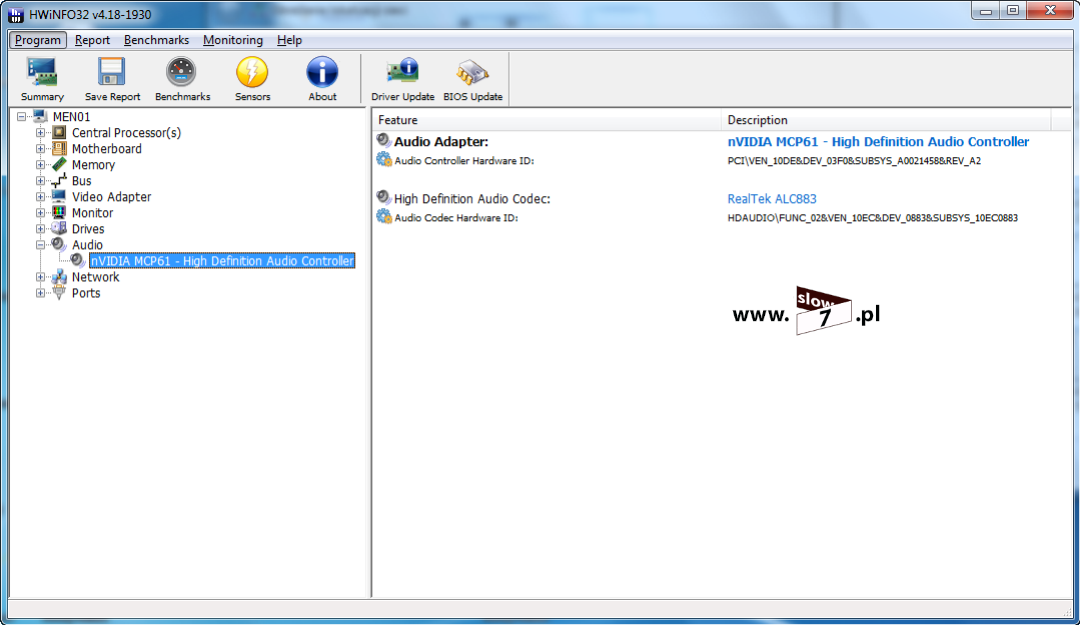Open the Monitoring menu
The height and width of the screenshot is (625, 1080).
(x=233, y=40)
